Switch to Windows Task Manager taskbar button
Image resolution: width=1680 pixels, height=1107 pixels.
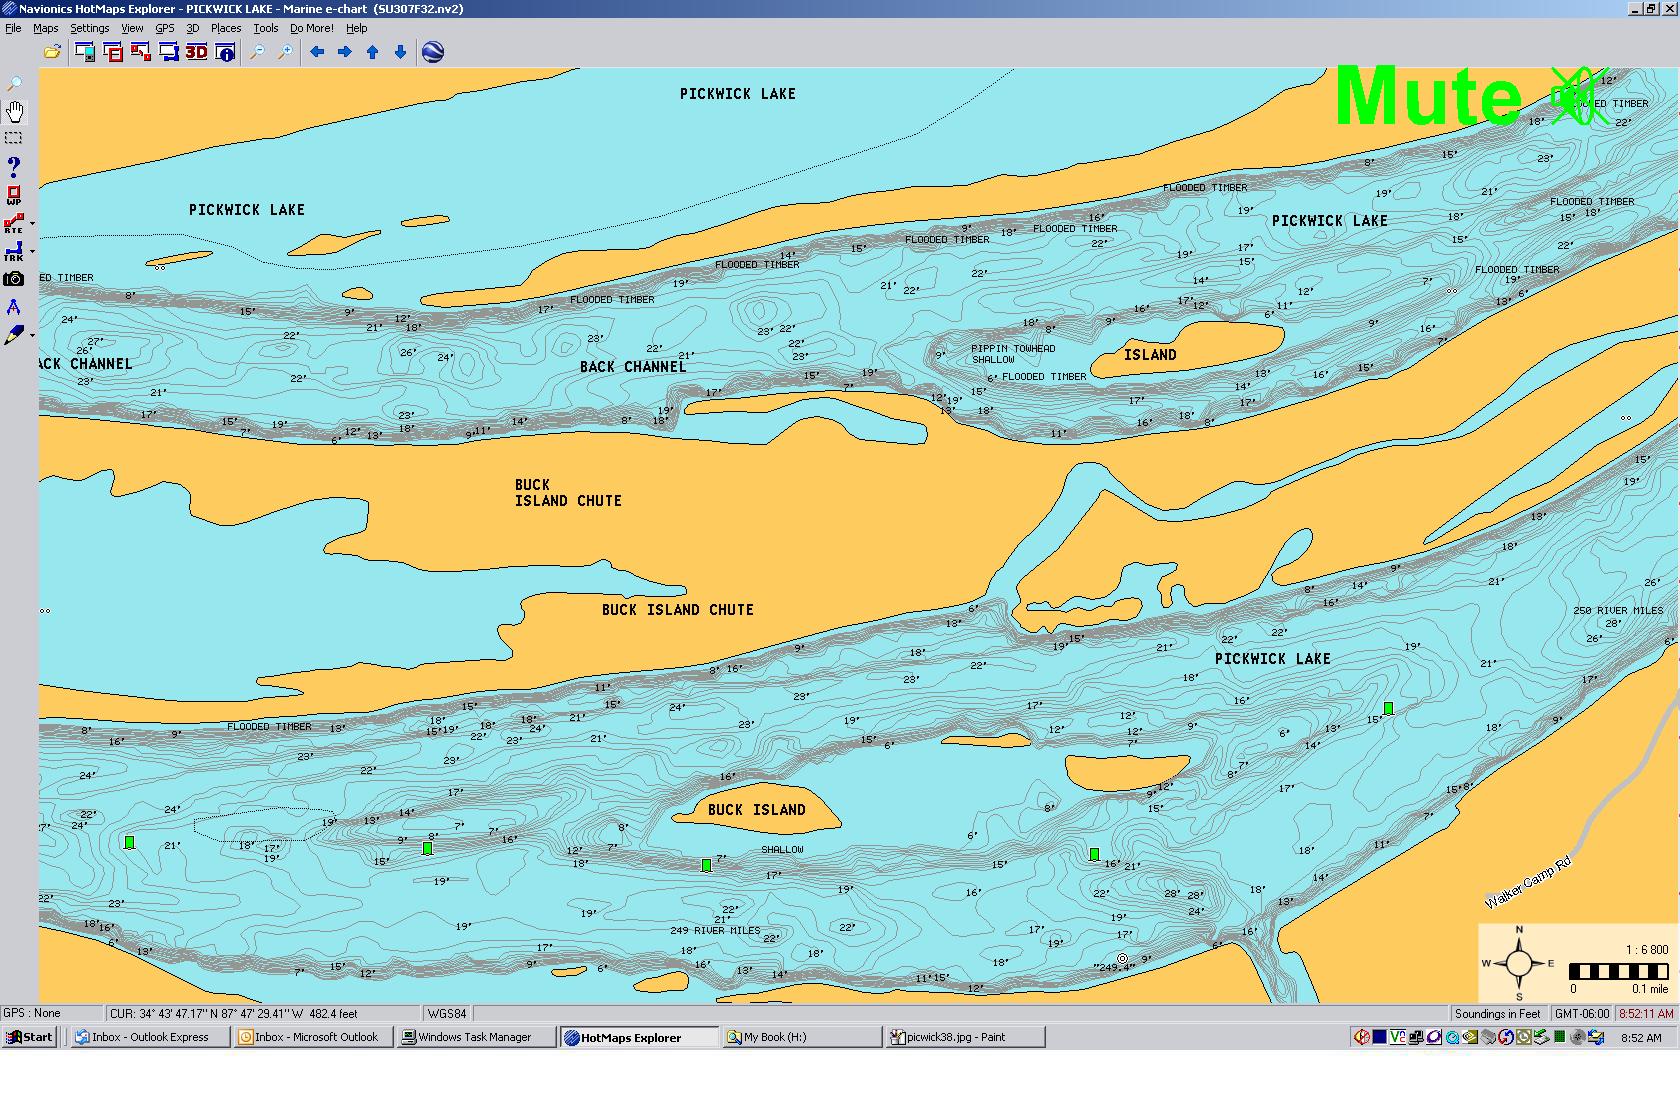tap(475, 1037)
